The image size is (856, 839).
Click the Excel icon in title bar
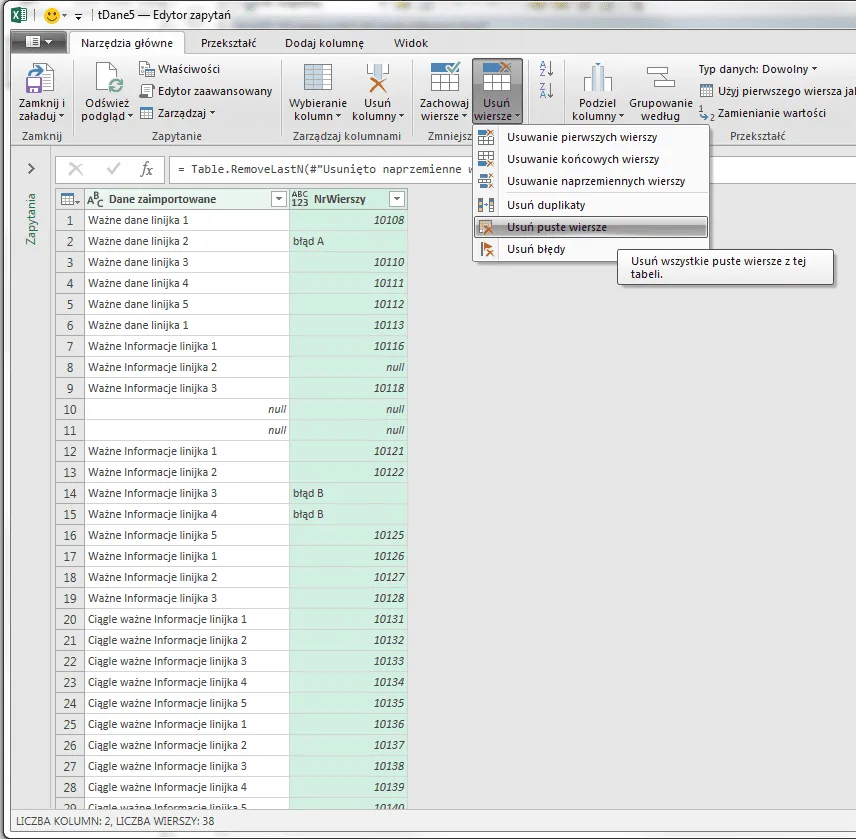coord(19,15)
